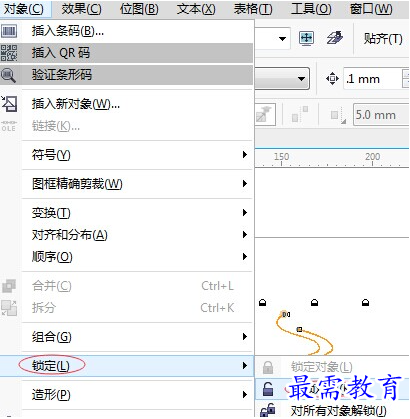The width and height of the screenshot is (410, 419).
Task: Click the right locked handle above curve
Action: pos(365,303)
